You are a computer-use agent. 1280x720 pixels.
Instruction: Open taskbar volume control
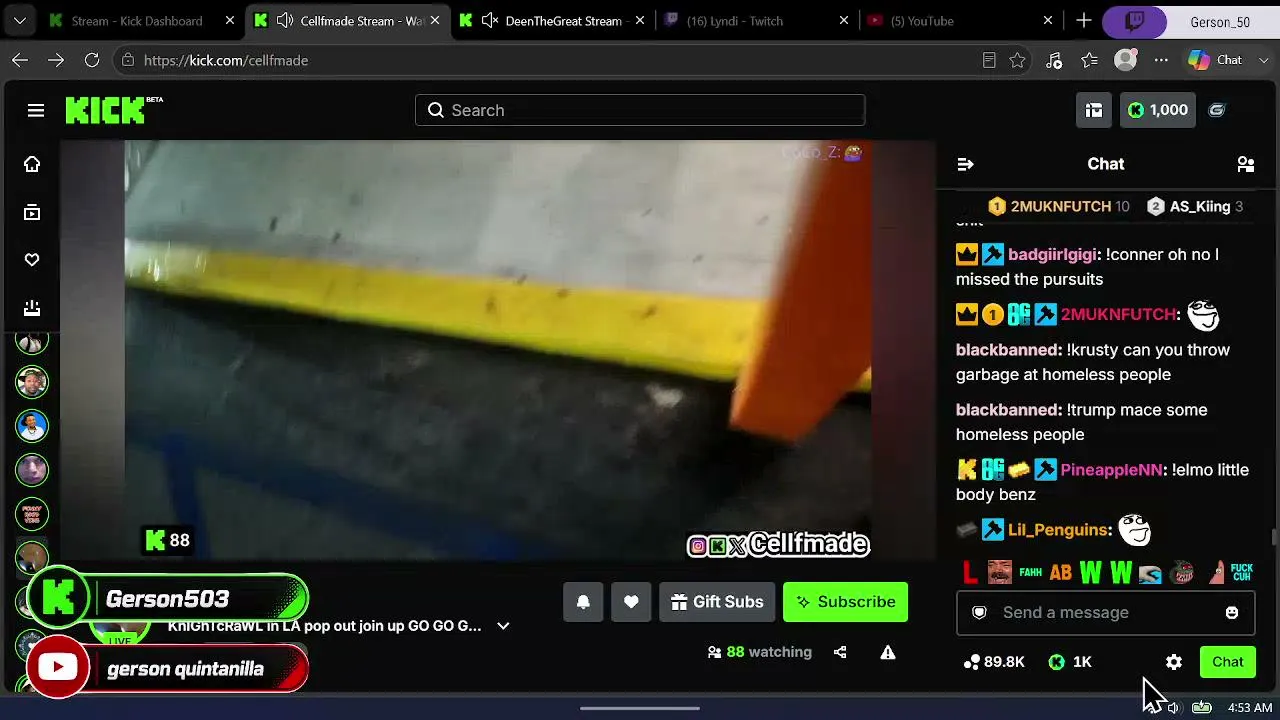[x=1173, y=707]
